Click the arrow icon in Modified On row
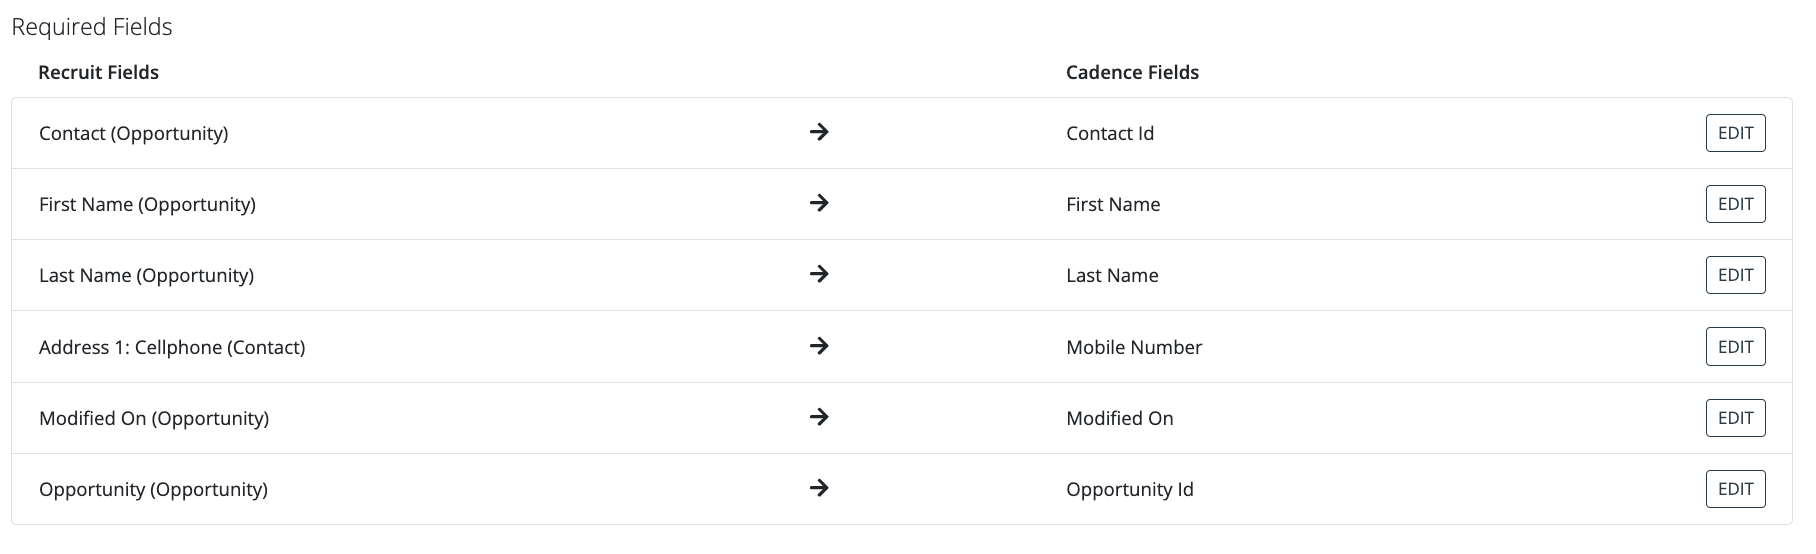This screenshot has height=554, width=1816. (x=819, y=417)
